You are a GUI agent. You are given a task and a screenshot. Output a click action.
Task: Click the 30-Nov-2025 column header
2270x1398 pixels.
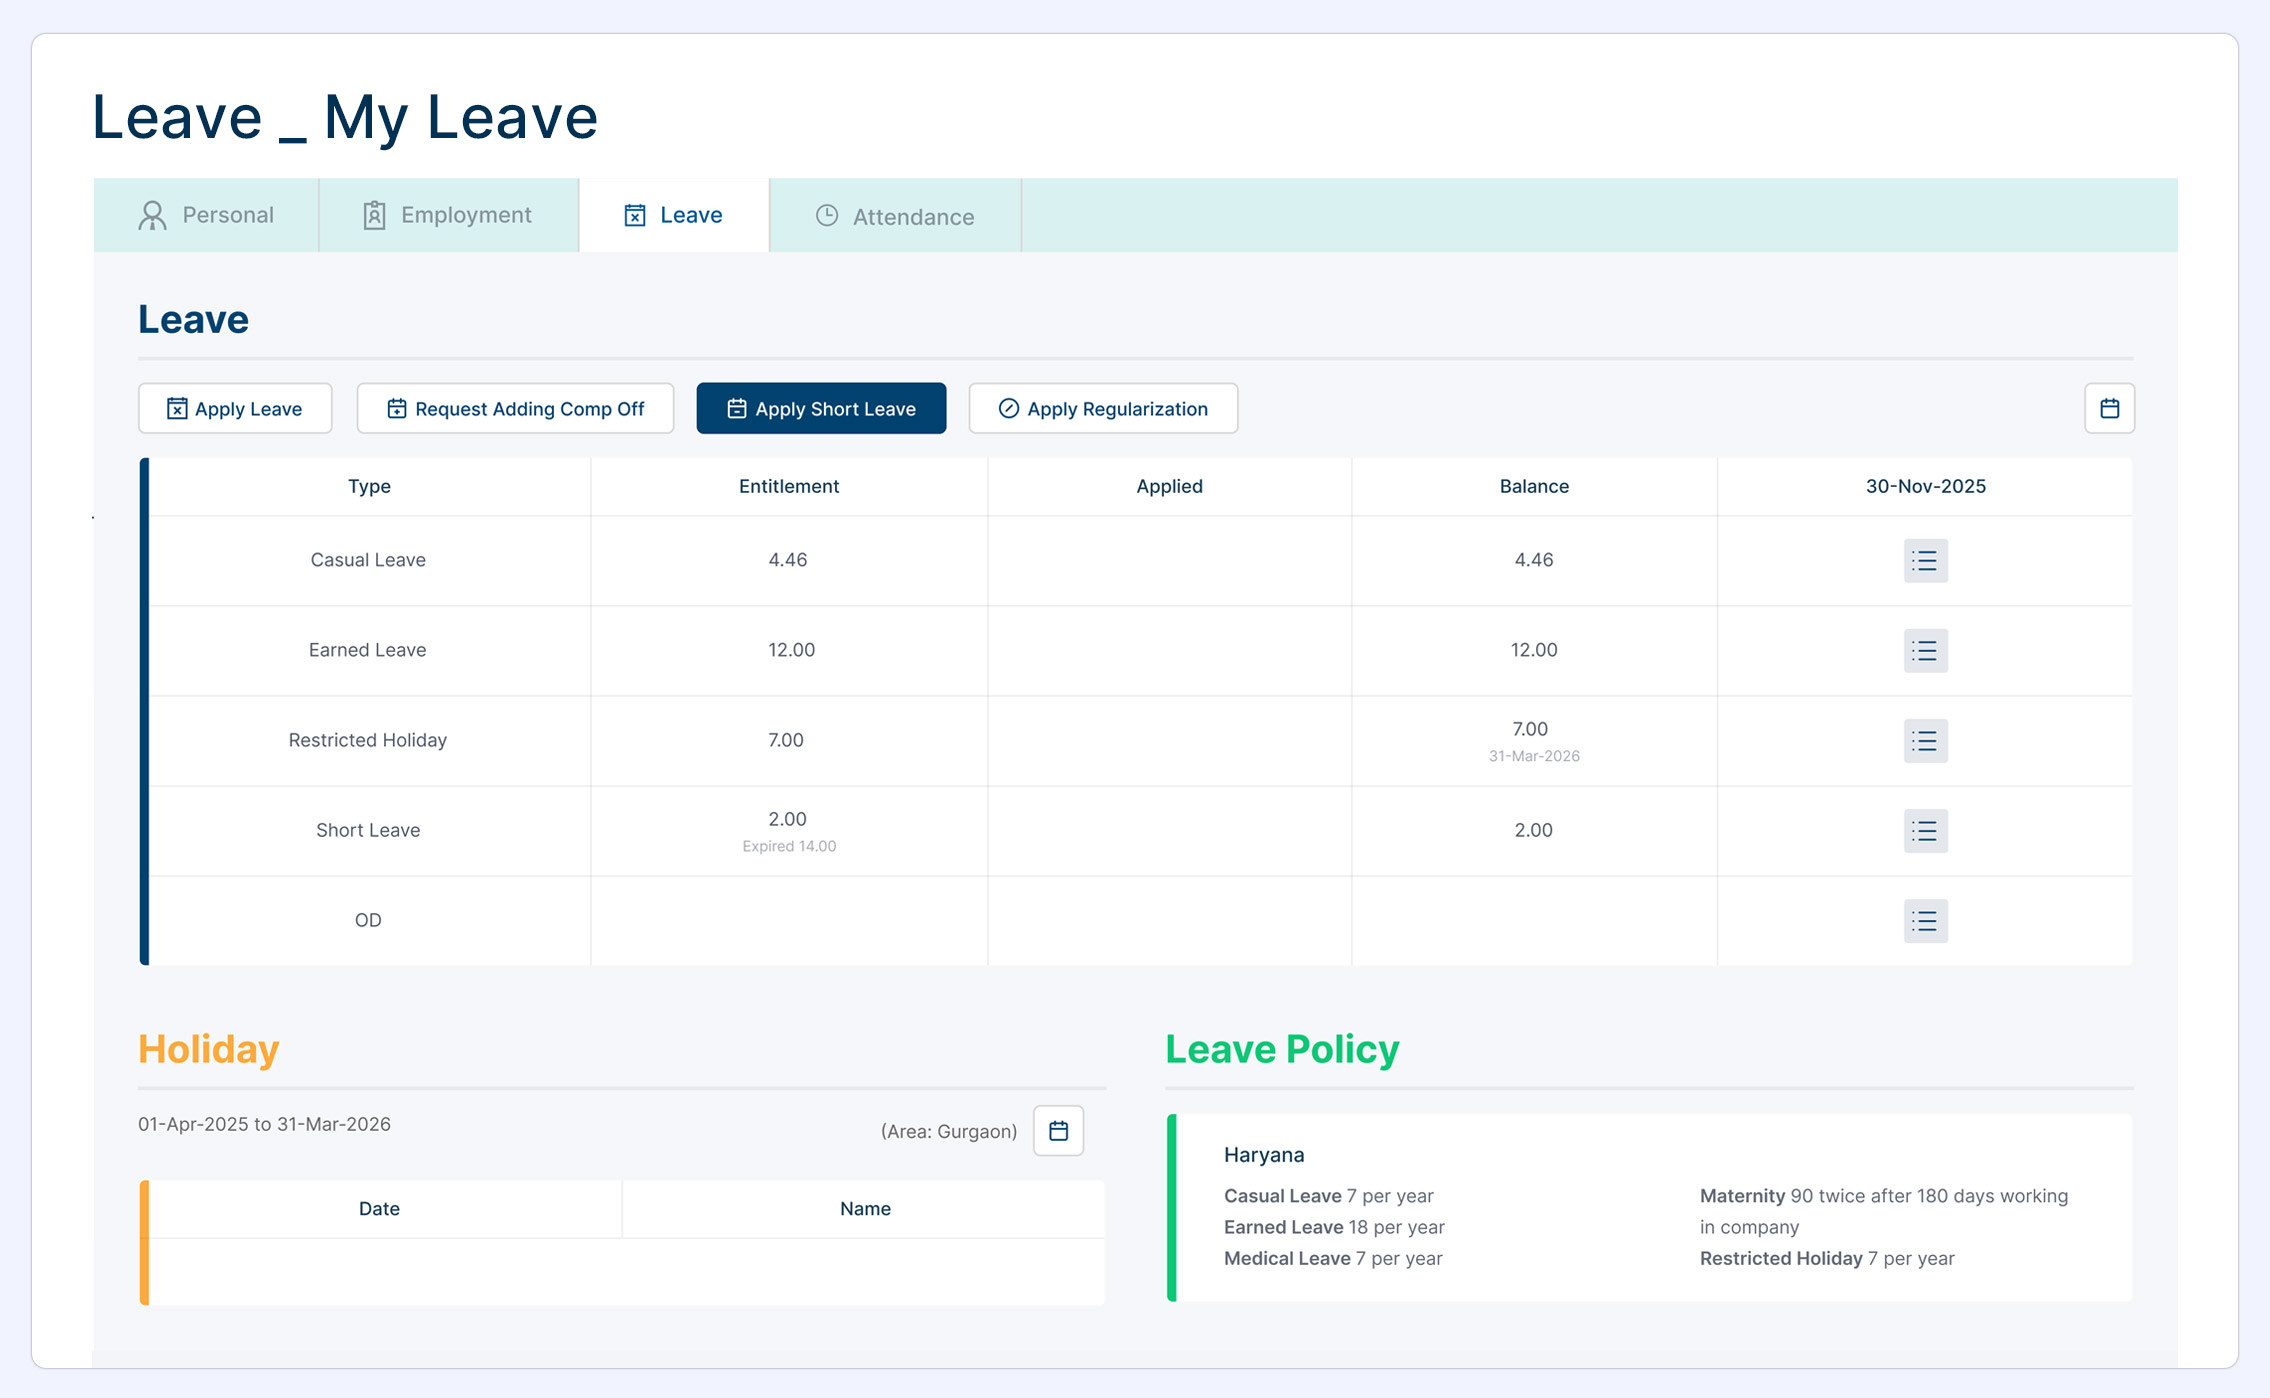pos(1925,486)
